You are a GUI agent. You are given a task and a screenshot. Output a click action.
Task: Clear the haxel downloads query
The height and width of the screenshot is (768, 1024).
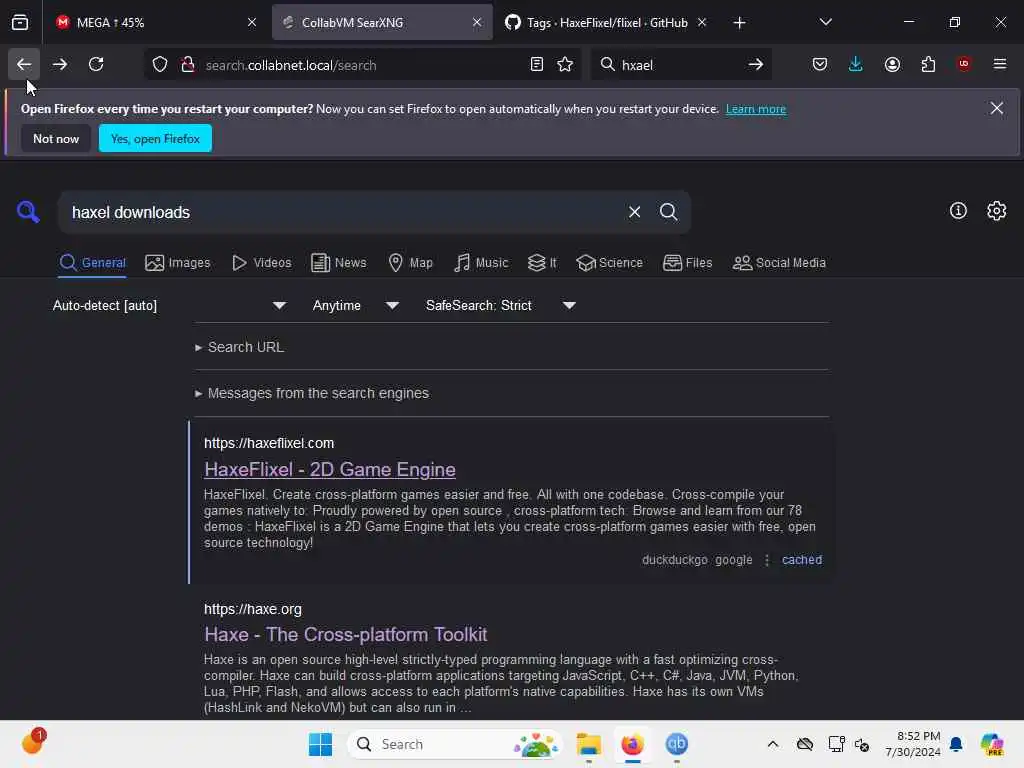pyautogui.click(x=634, y=212)
